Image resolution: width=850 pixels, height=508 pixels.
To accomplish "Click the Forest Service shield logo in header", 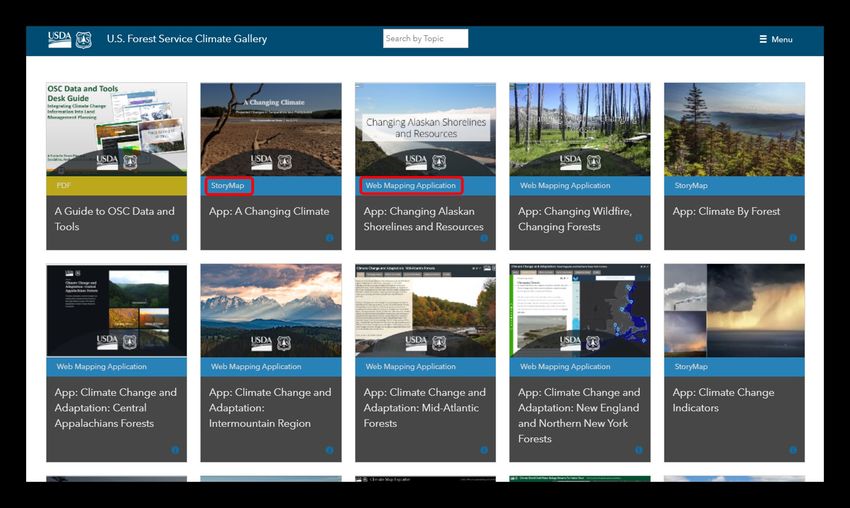I will click(x=83, y=40).
